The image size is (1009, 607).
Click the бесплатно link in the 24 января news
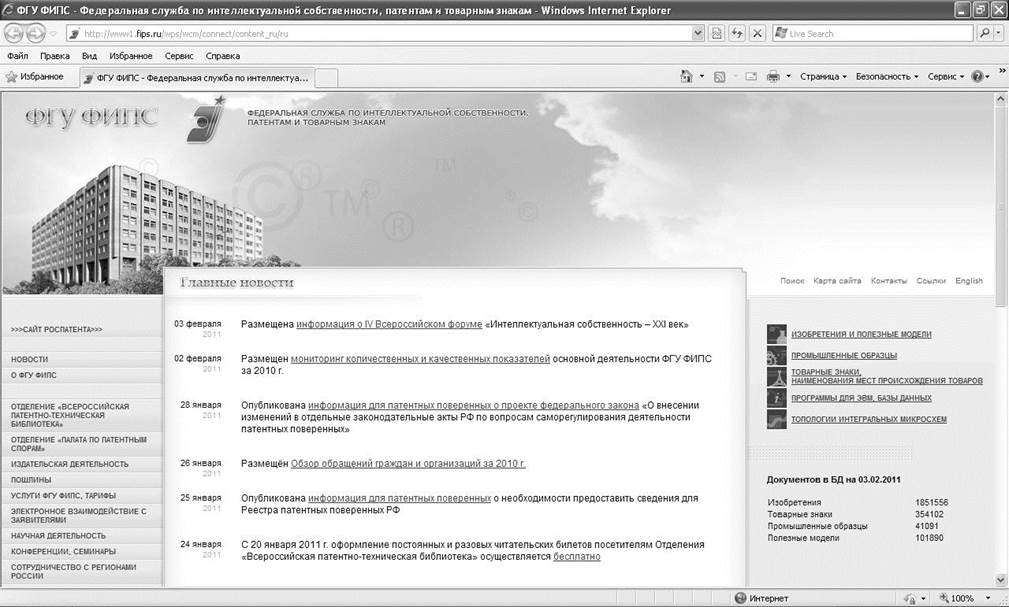[577, 556]
